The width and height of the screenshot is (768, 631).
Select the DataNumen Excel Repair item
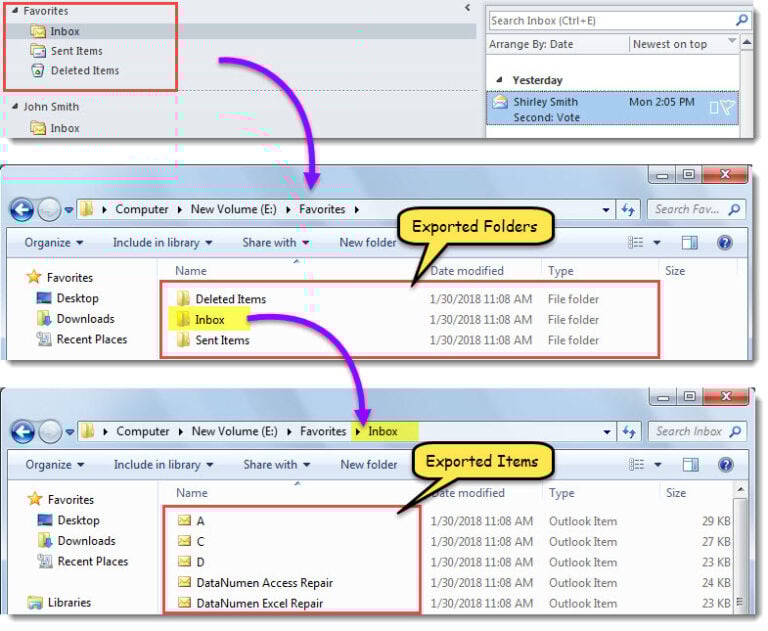[x=251, y=603]
